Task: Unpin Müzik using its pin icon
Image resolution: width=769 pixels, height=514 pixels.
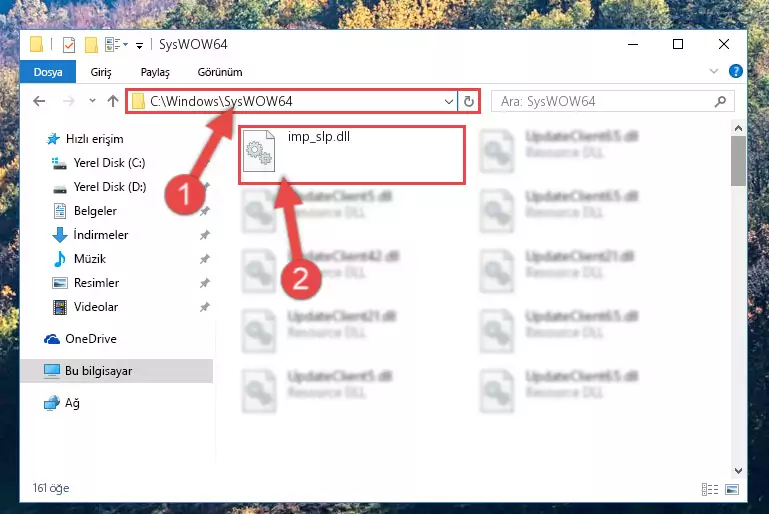Action: tap(205, 259)
